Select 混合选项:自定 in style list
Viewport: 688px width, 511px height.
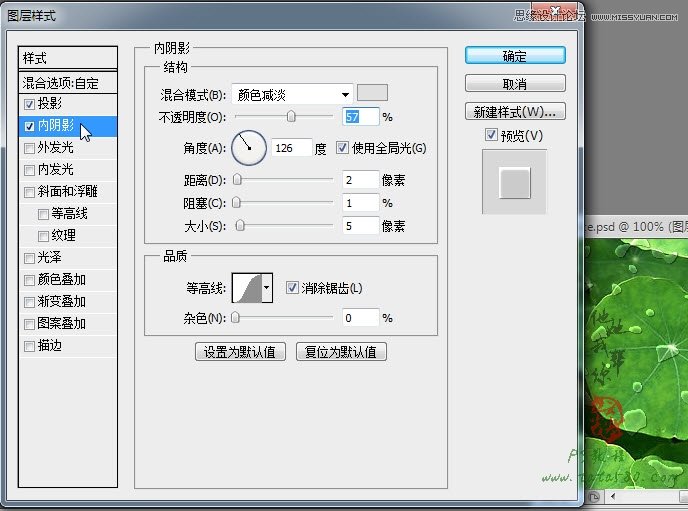click(68, 82)
